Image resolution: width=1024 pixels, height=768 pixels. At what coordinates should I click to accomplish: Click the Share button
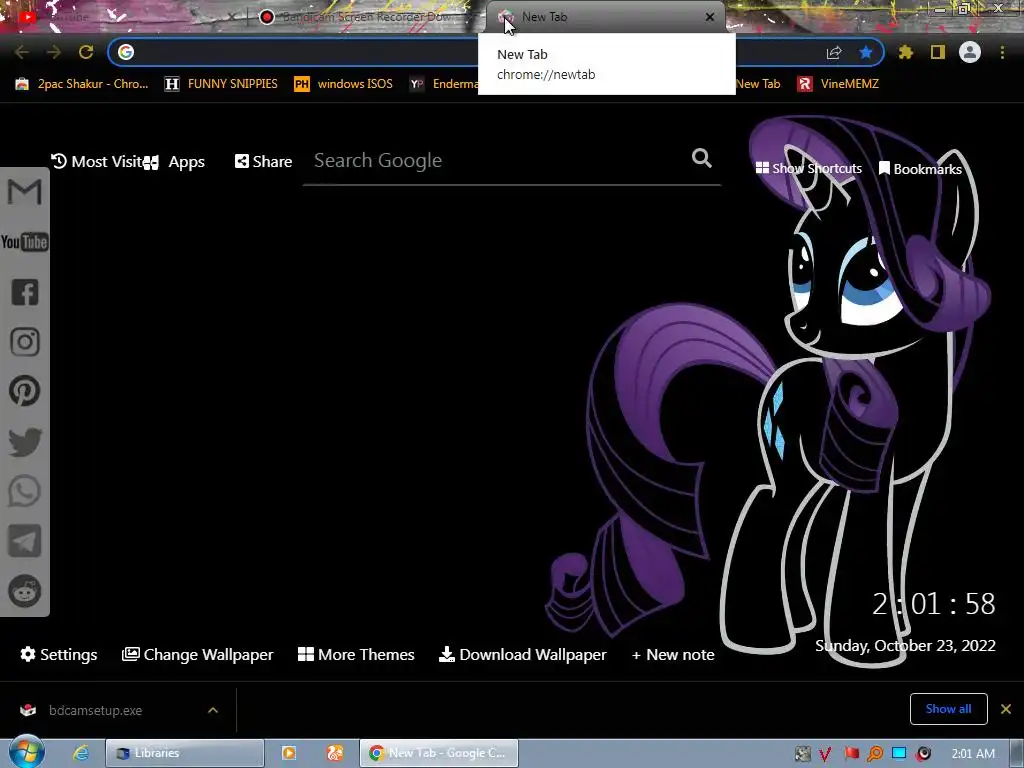click(x=263, y=161)
